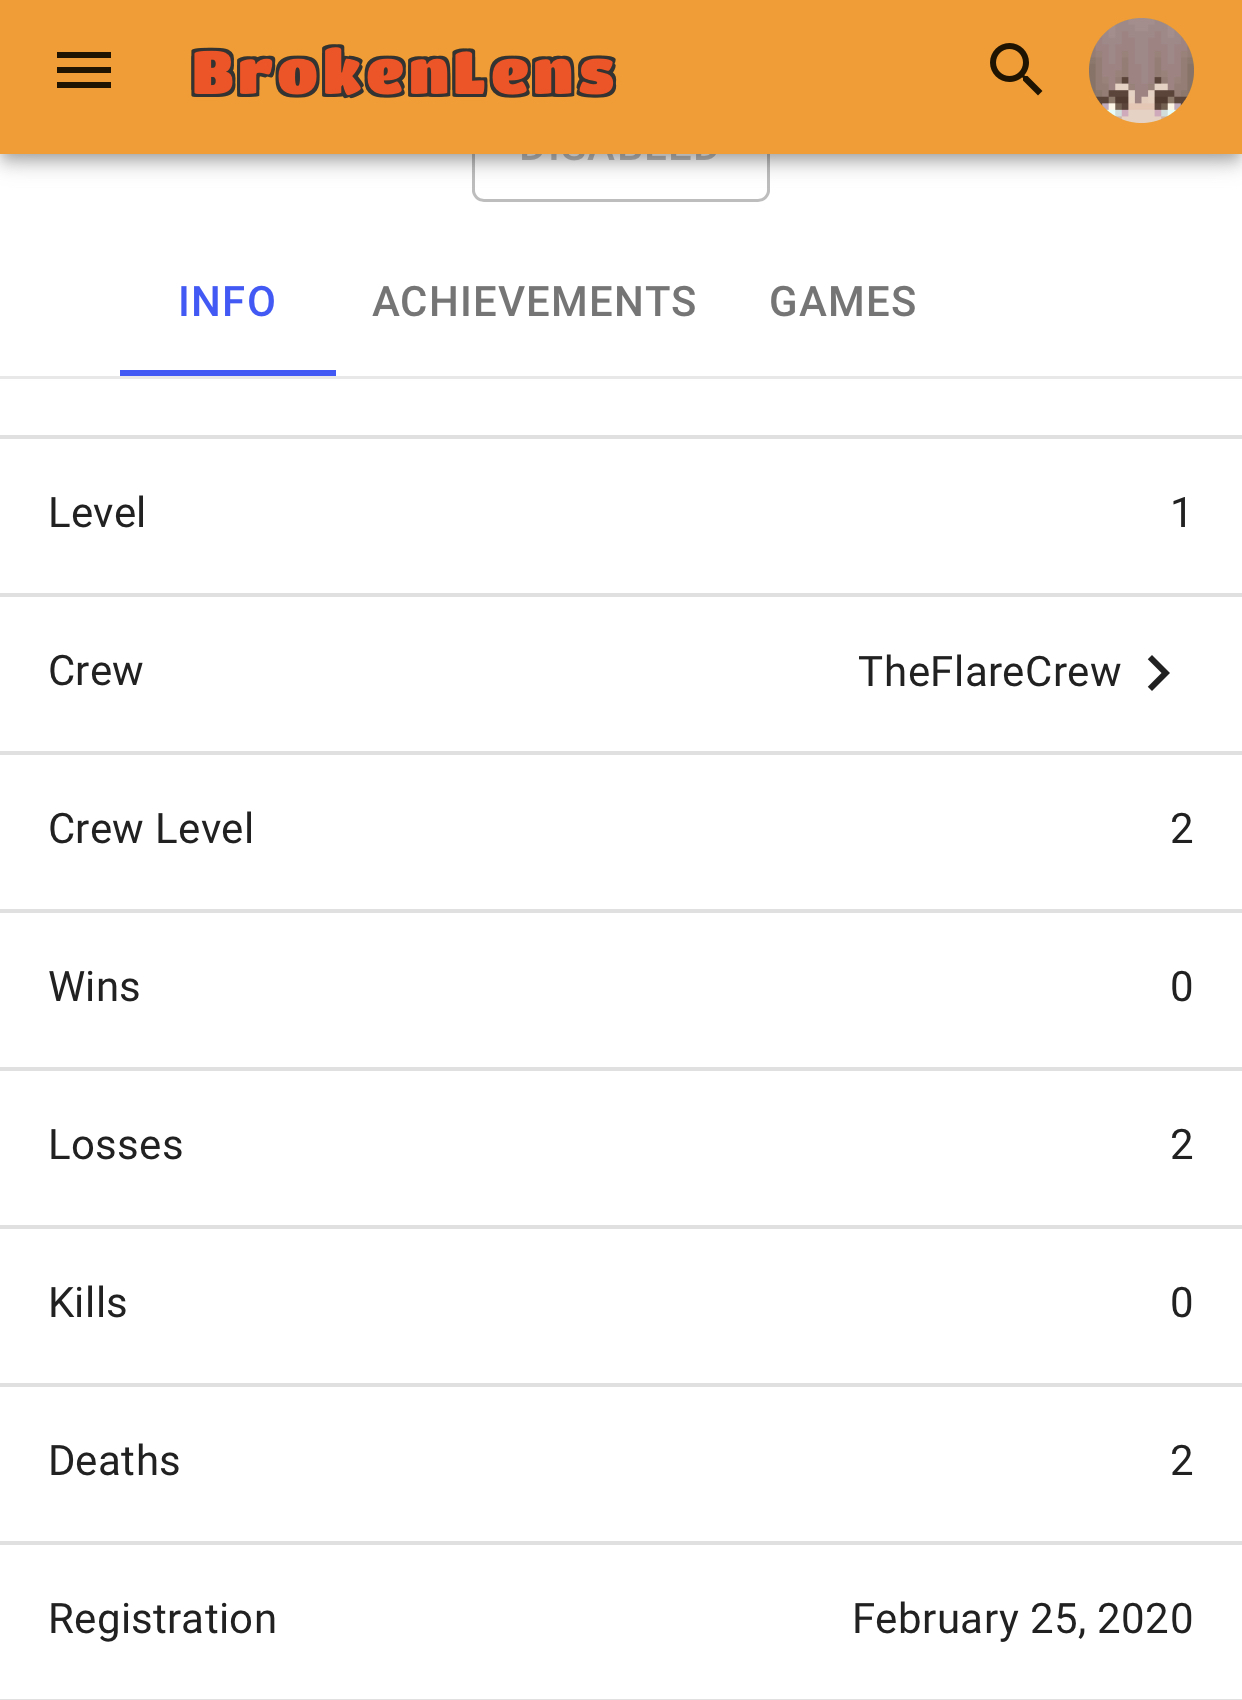Switch to the INFO tab
Image resolution: width=1242 pixels, height=1700 pixels.
coord(227,302)
